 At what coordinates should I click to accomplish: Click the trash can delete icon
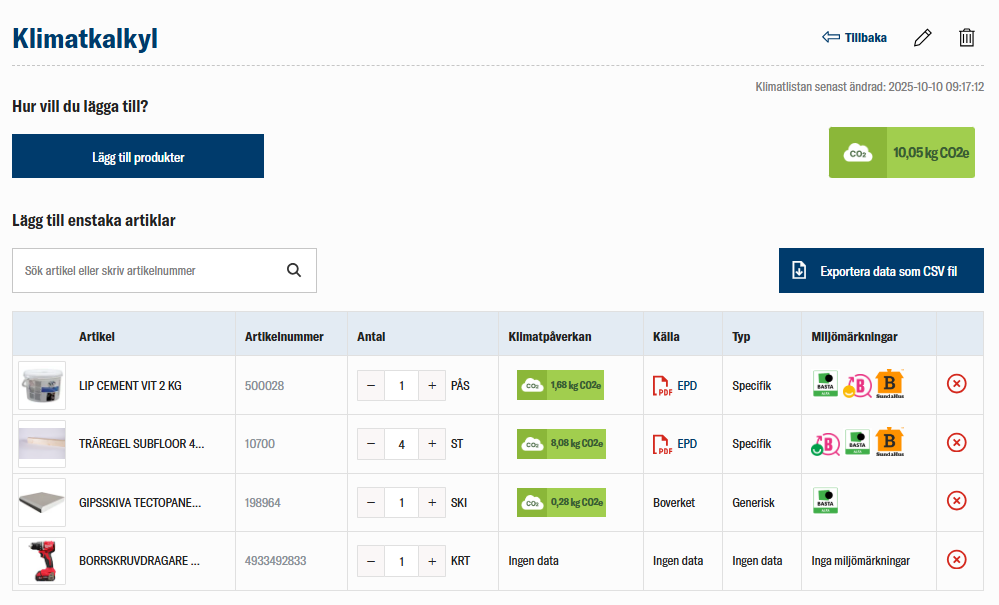(966, 38)
